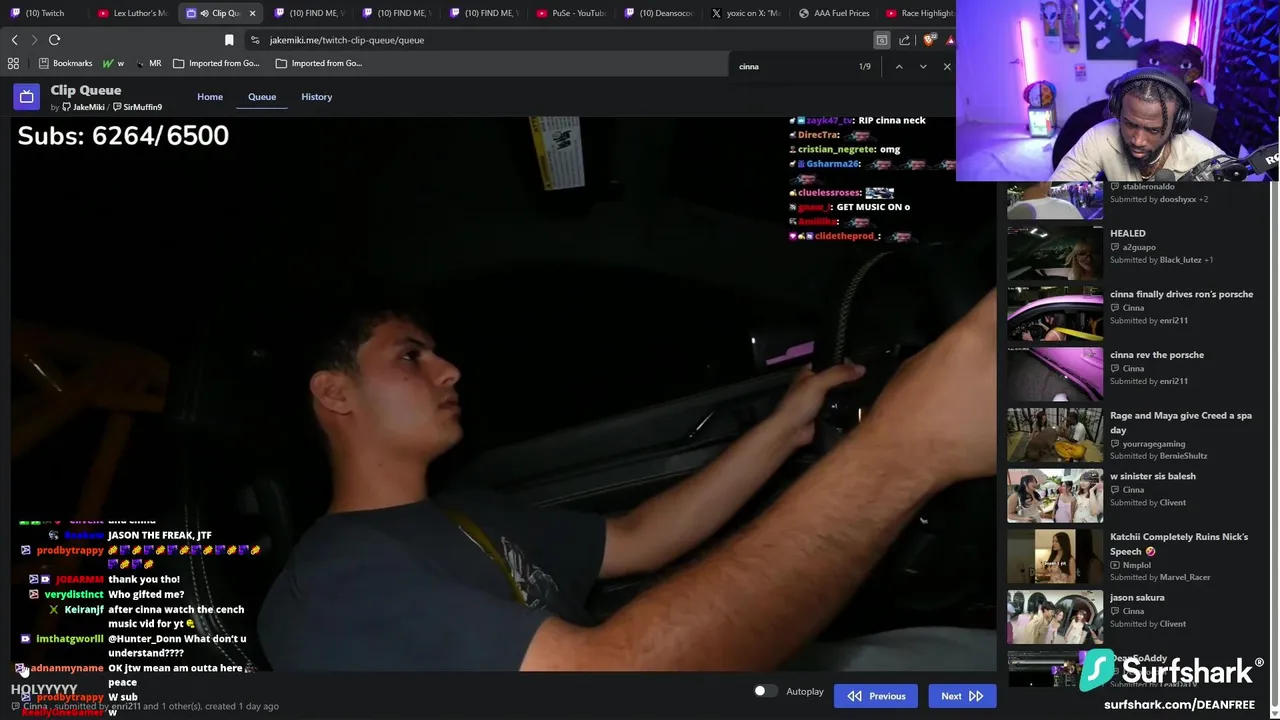Close the Clip Queue browser tab
Viewport: 1280px width, 720px height.
[x=252, y=13]
